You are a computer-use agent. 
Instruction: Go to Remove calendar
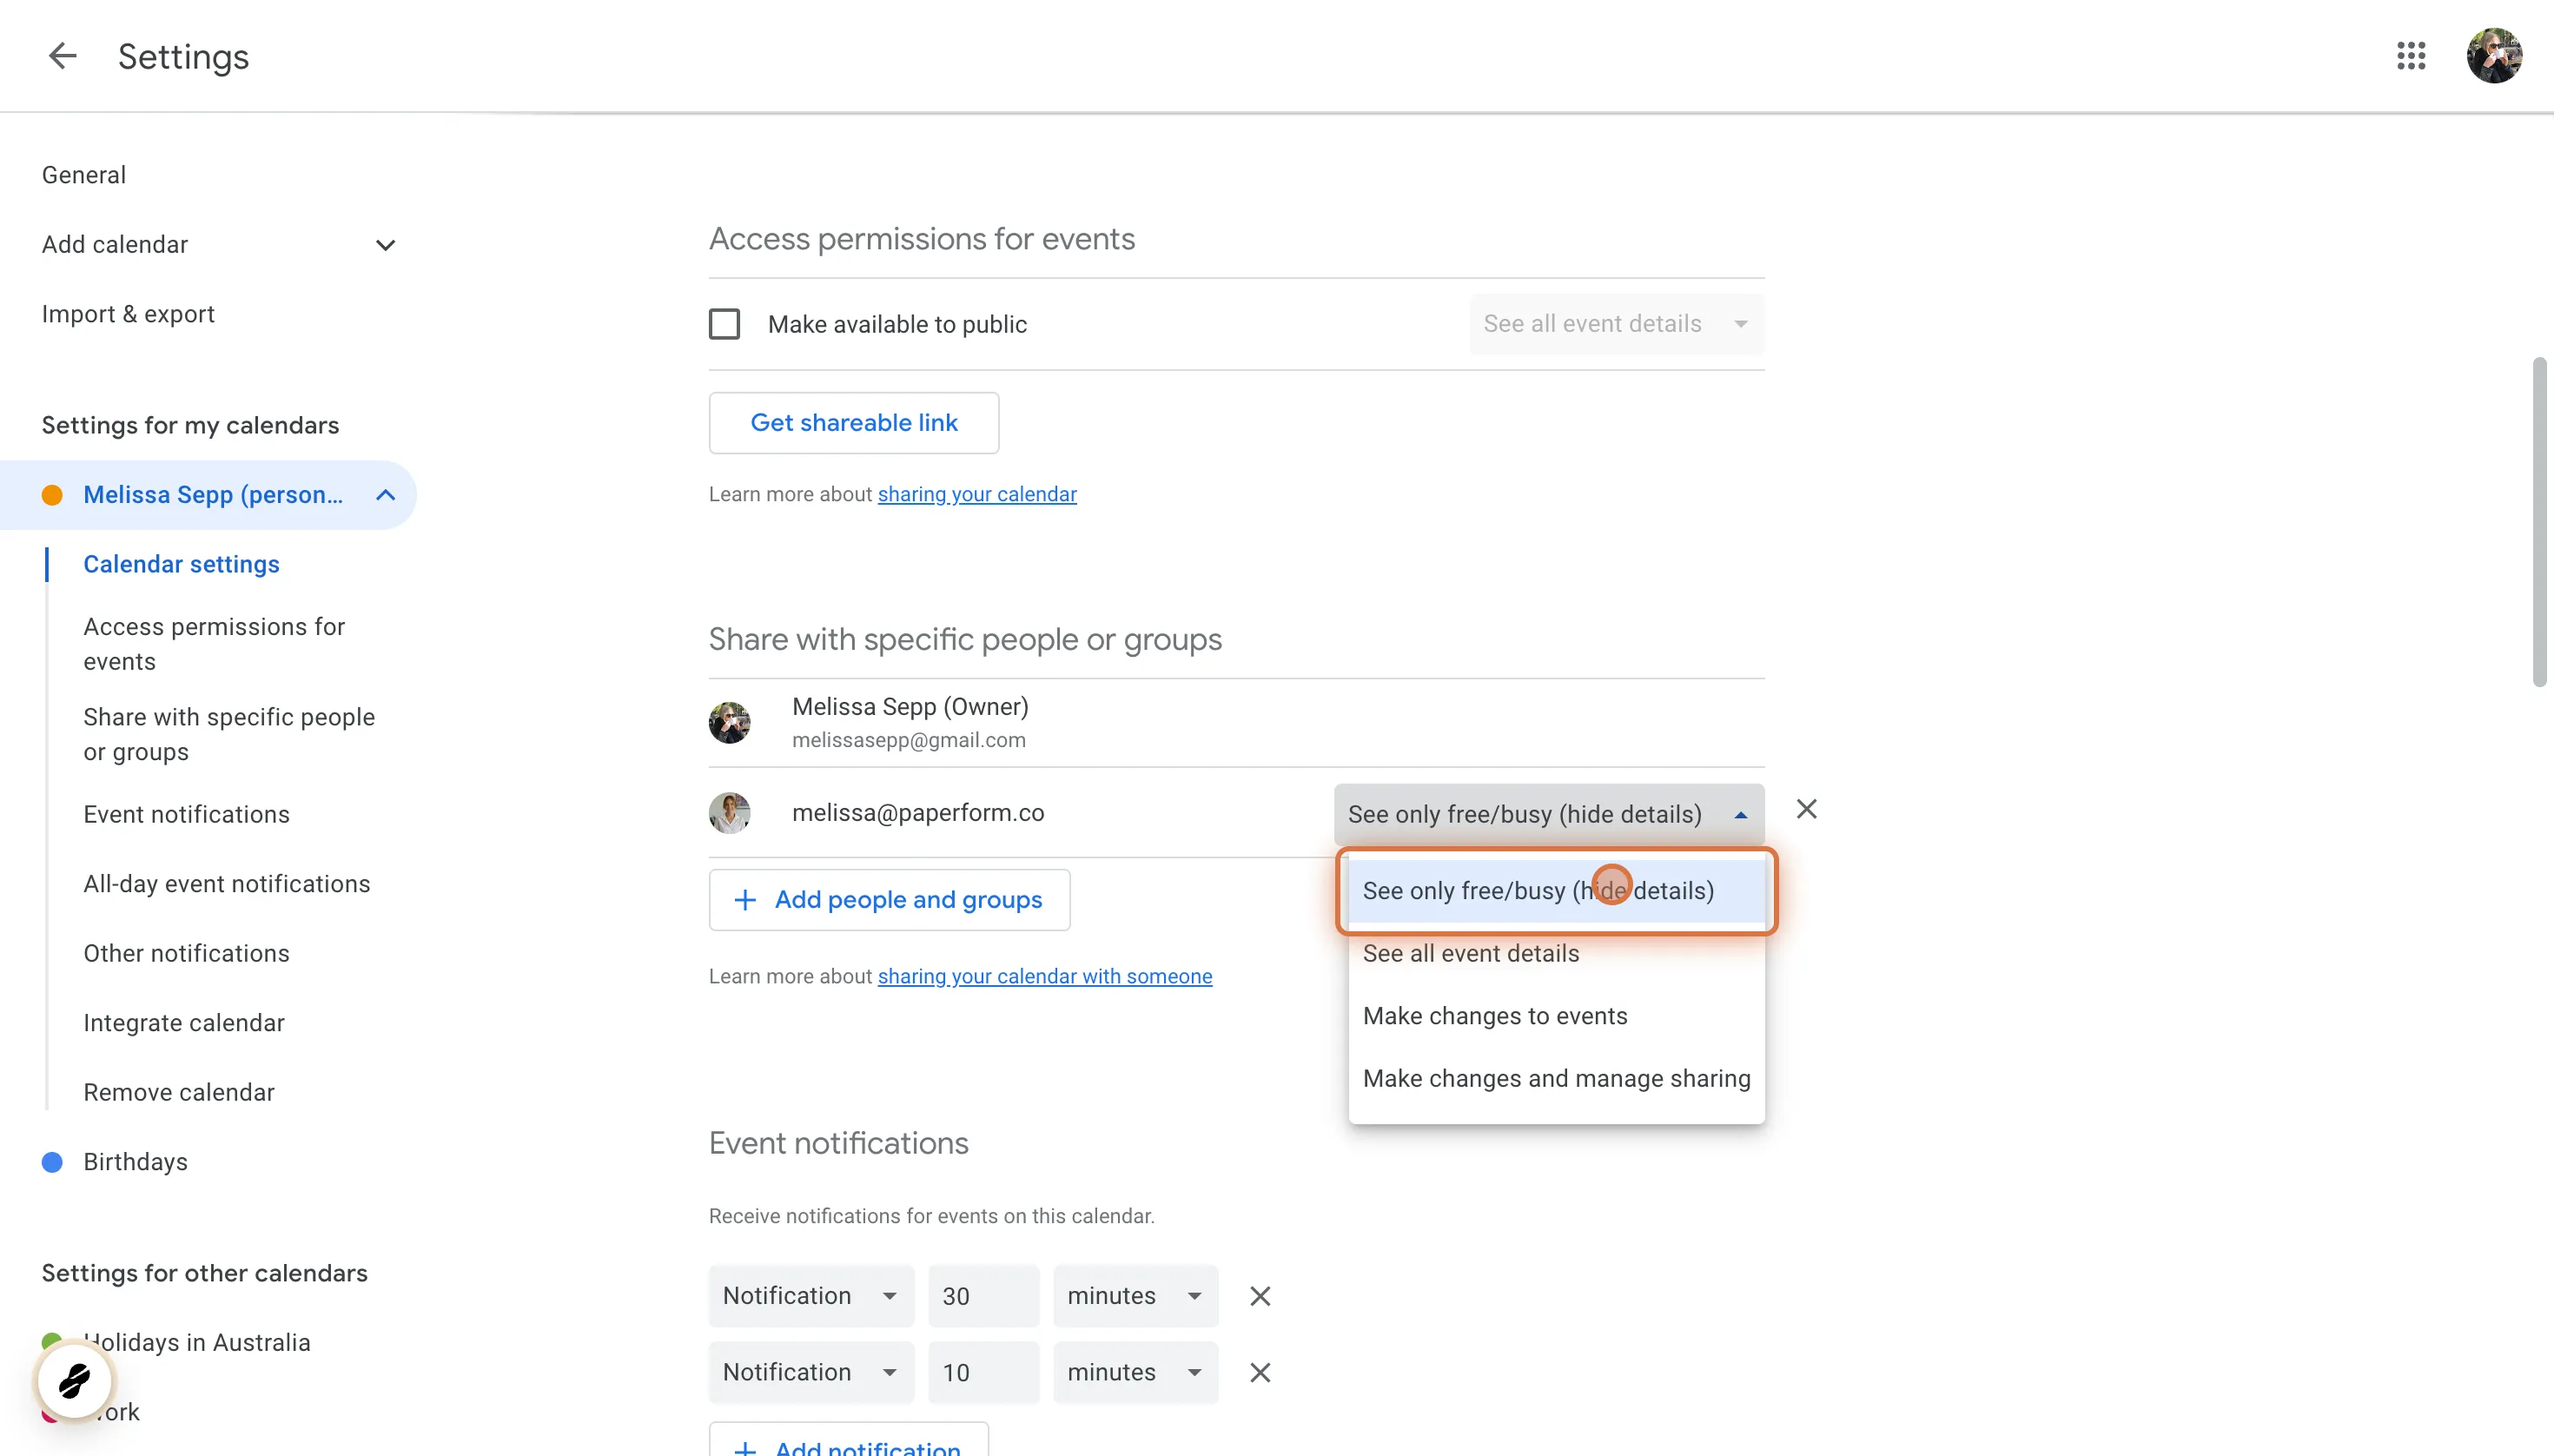coord(179,1092)
